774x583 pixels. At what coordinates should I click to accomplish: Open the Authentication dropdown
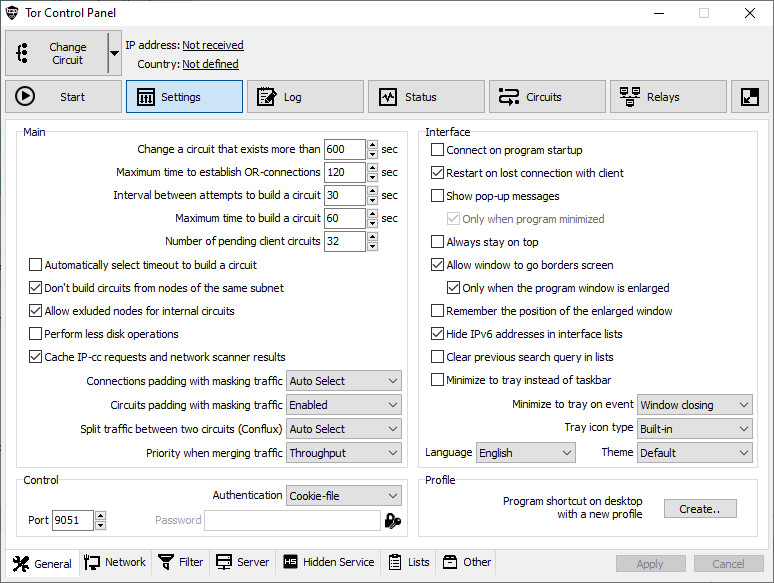(x=344, y=496)
